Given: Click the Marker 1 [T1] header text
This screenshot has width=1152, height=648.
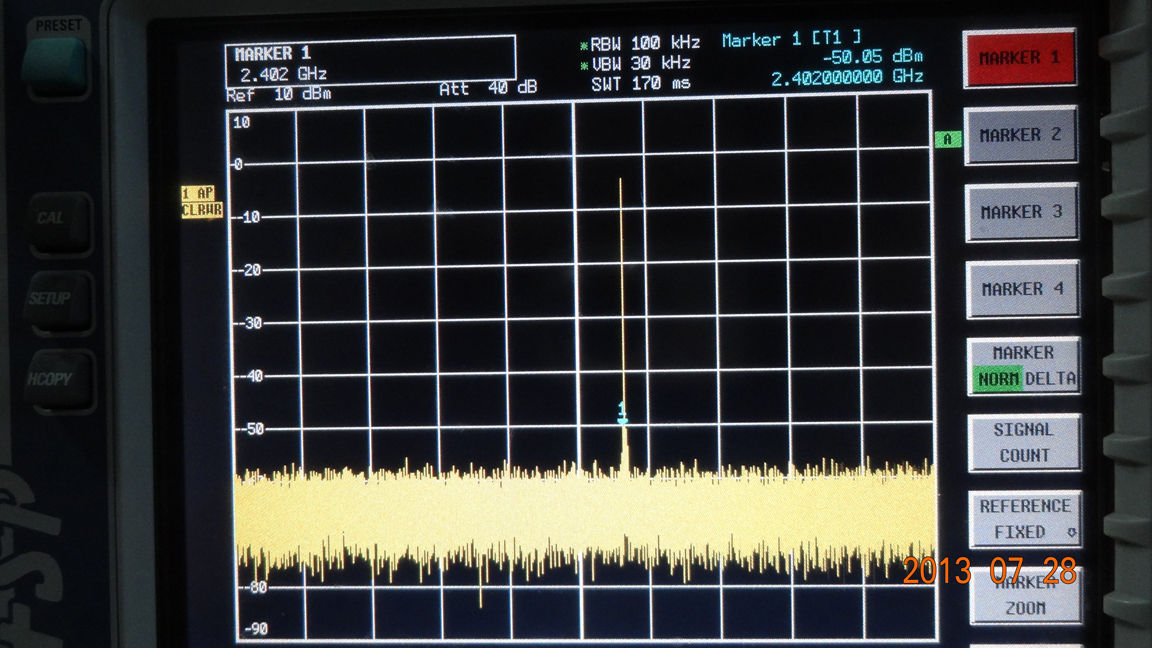Looking at the screenshot, I should pyautogui.click(x=791, y=40).
